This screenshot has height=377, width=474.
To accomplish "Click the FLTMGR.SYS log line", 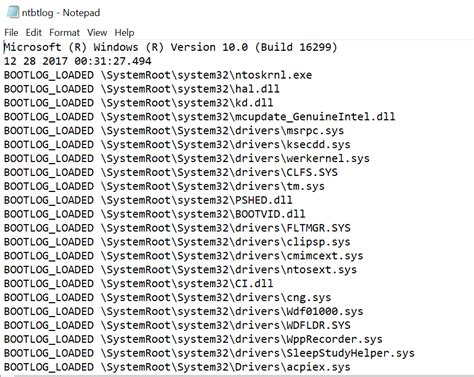I will pyautogui.click(x=177, y=228).
